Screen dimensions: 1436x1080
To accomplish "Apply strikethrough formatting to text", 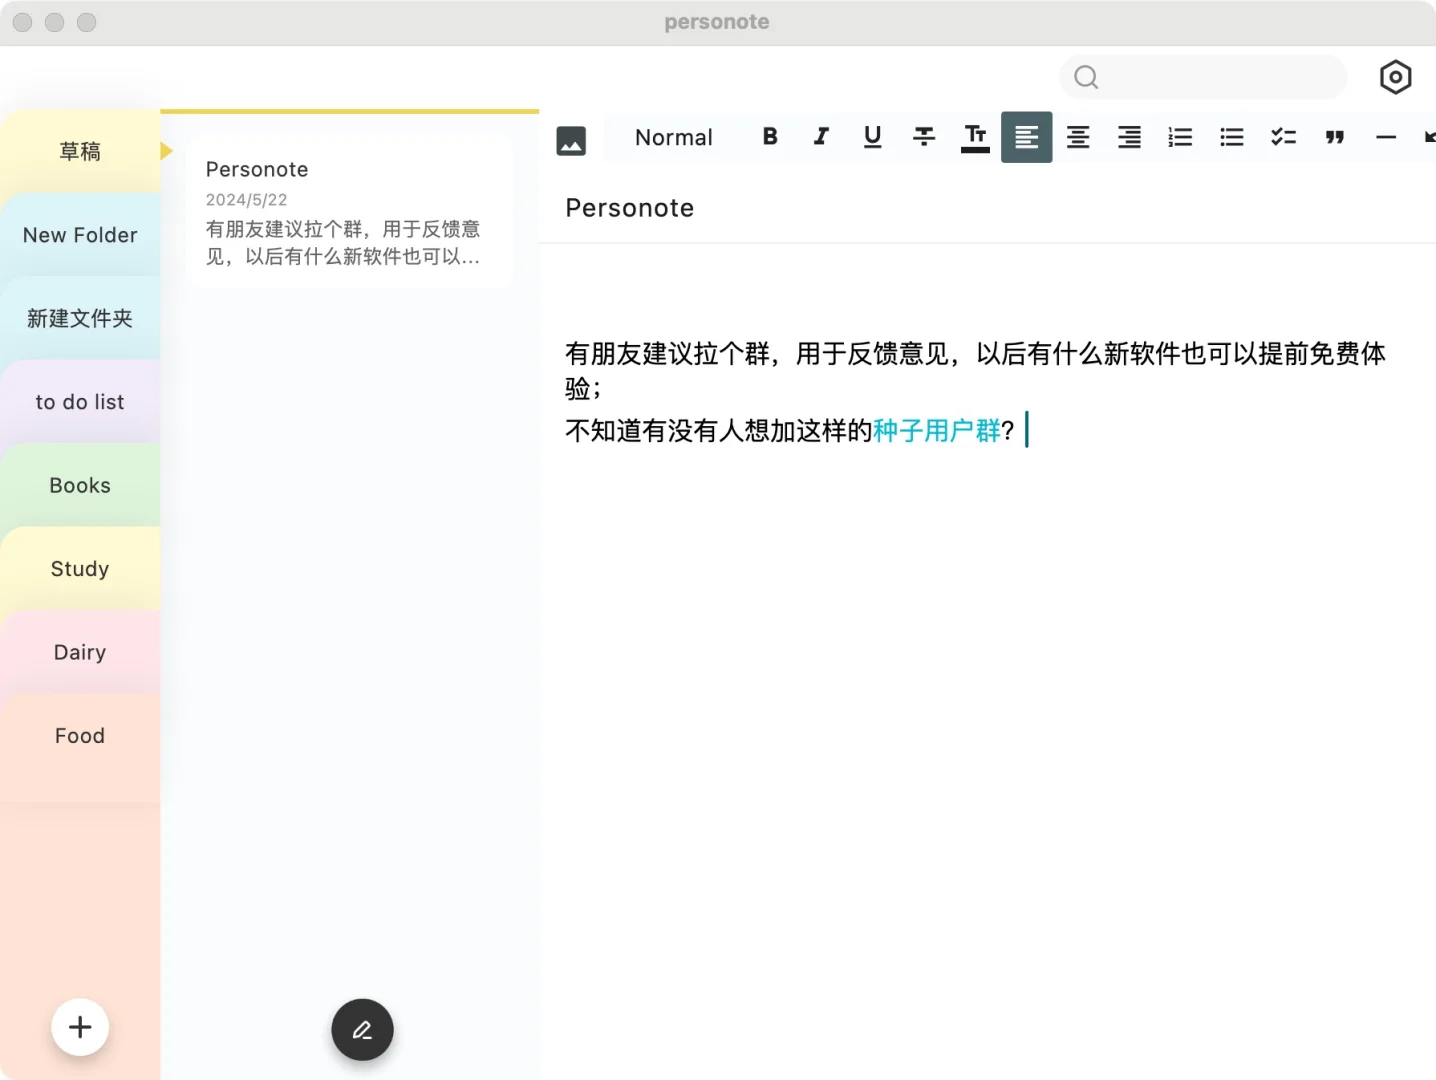I will [x=923, y=137].
